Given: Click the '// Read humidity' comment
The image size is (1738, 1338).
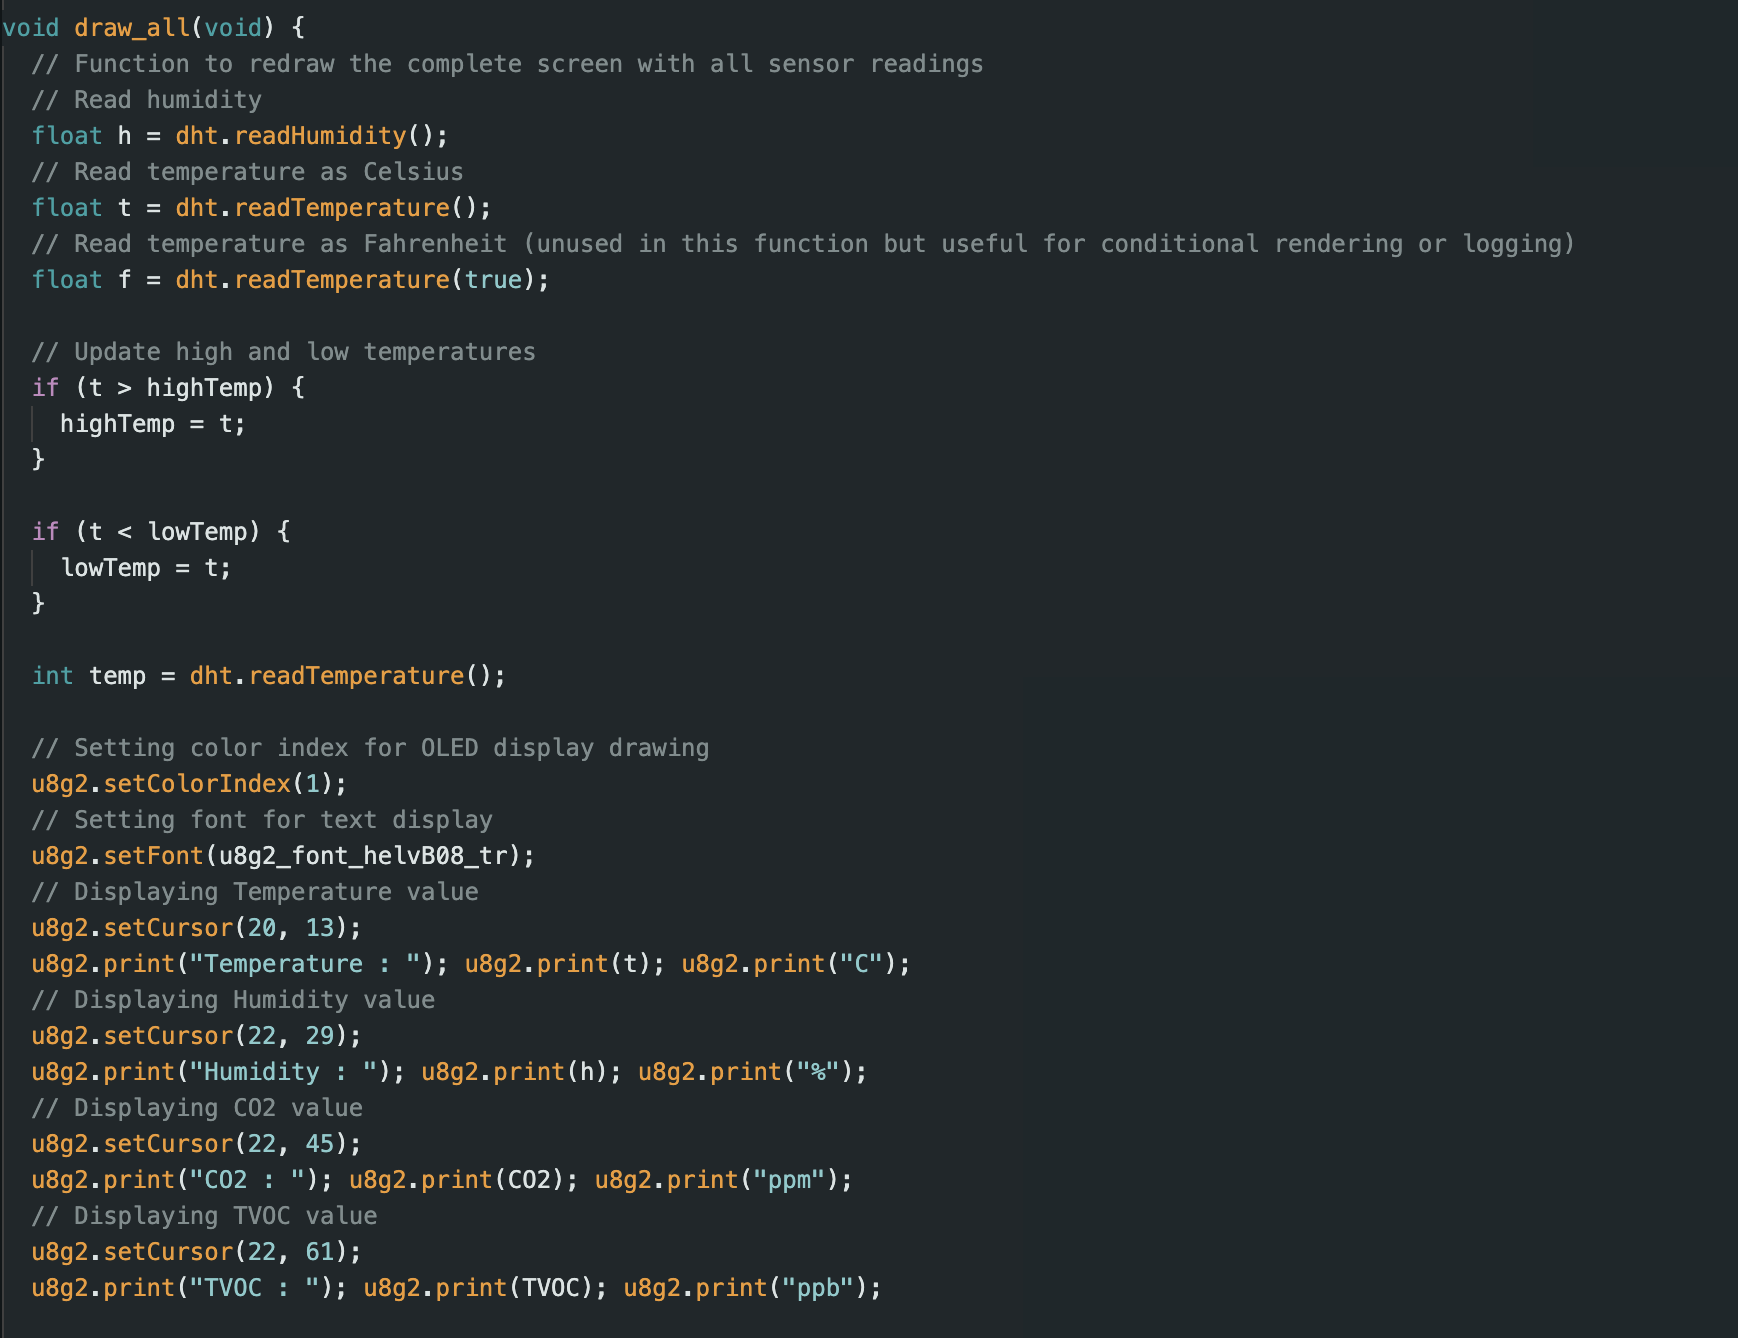Looking at the screenshot, I should (146, 100).
